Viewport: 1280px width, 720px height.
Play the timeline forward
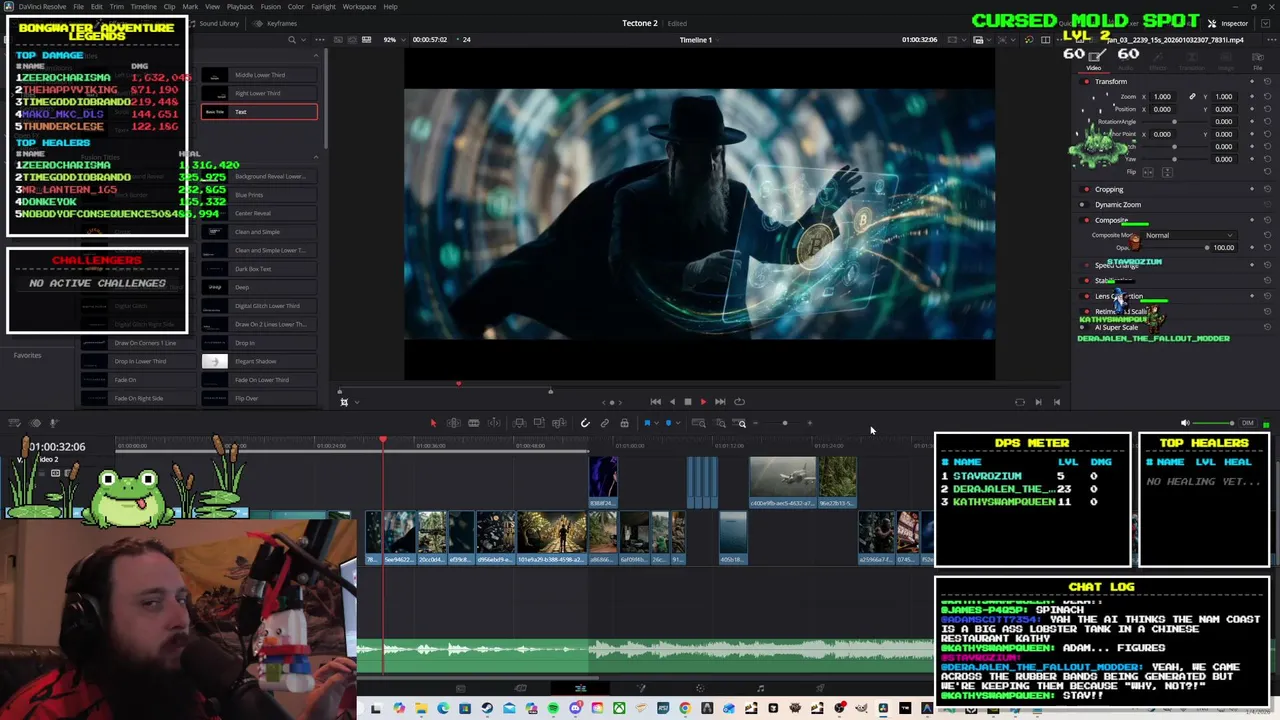coord(703,402)
